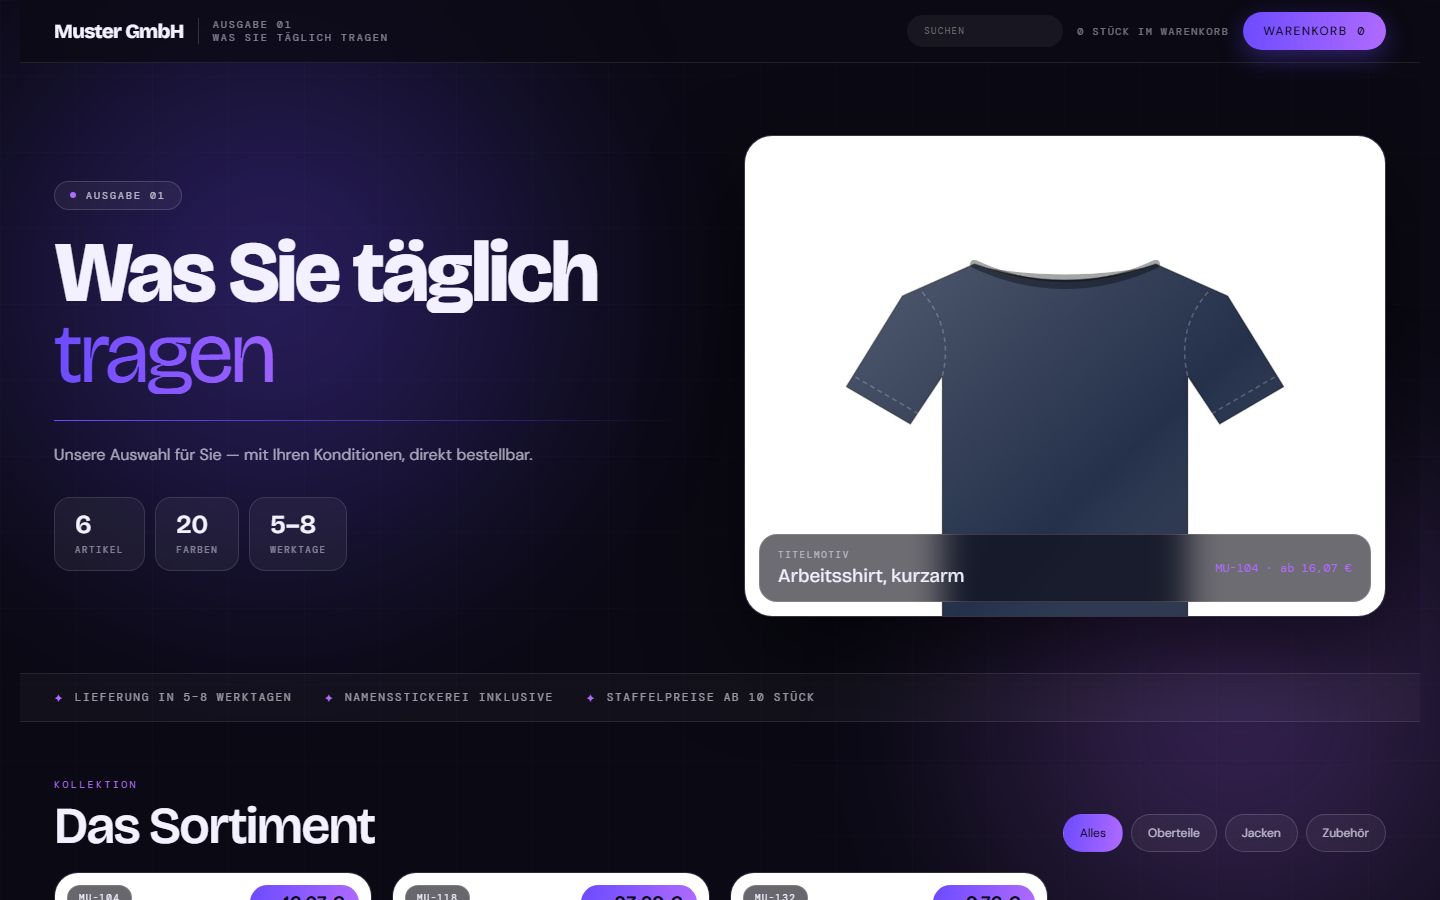Click the '20 Farben' stat card

197,534
